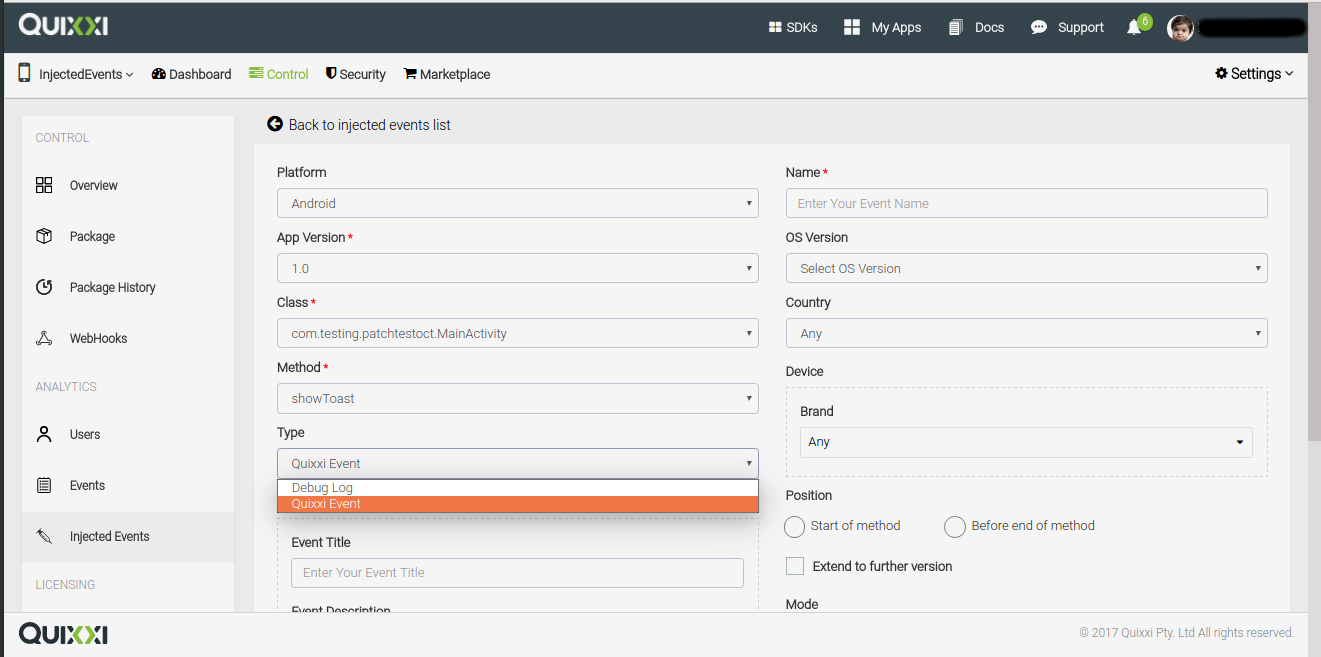Select the Start of method radio button

795,527
